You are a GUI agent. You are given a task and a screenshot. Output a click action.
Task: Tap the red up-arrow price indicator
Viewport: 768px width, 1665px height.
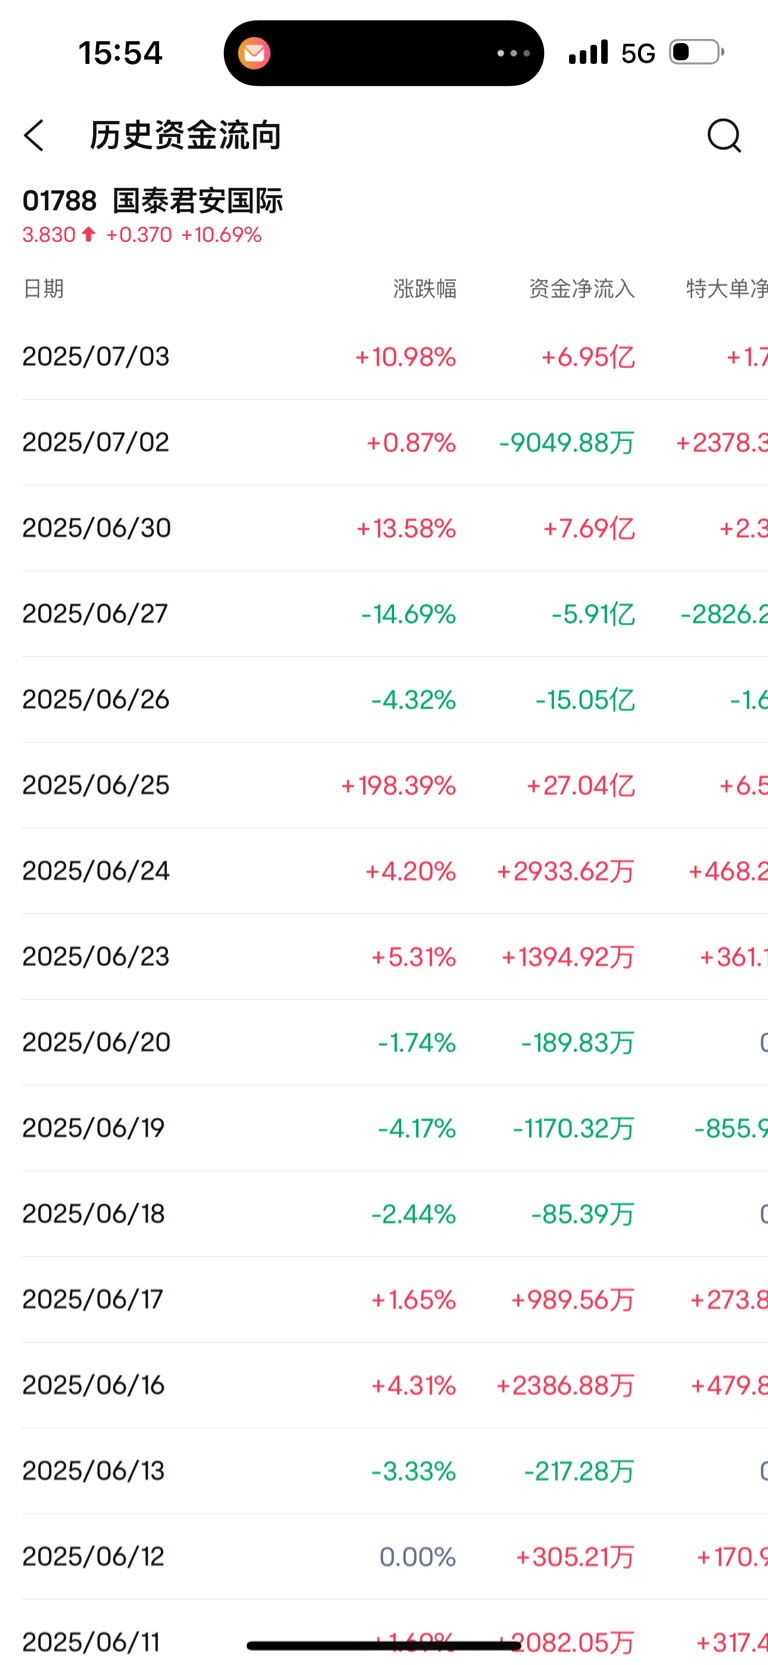click(x=88, y=234)
